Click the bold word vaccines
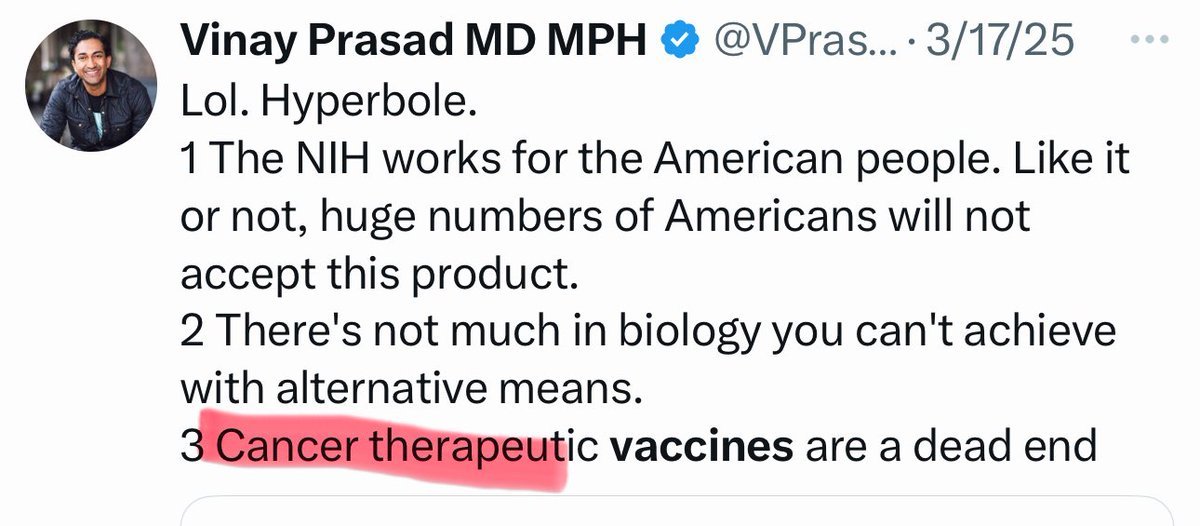This screenshot has width=1200, height=526. coord(701,442)
